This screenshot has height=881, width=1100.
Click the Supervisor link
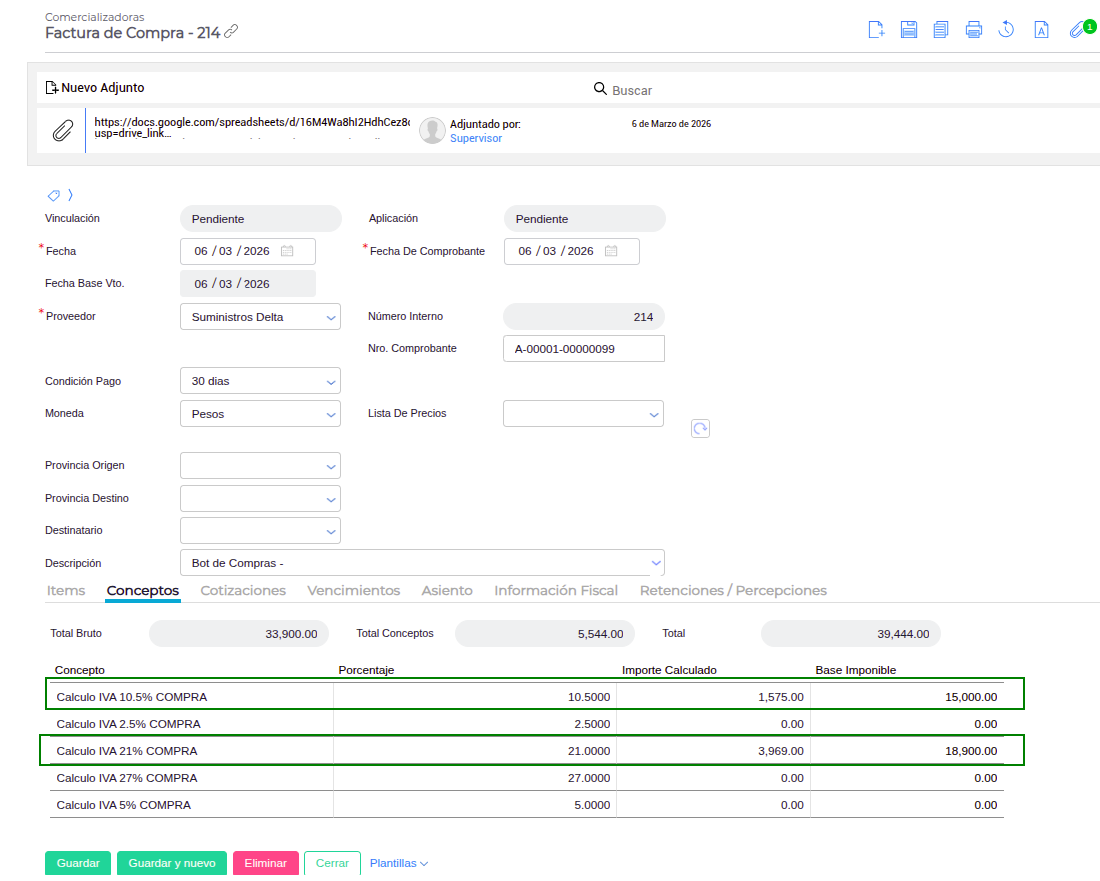pyautogui.click(x=476, y=139)
